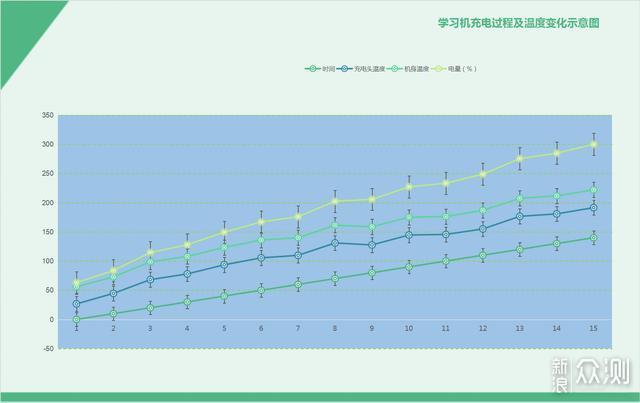Select the 电量 data point at x=15

coord(594,144)
